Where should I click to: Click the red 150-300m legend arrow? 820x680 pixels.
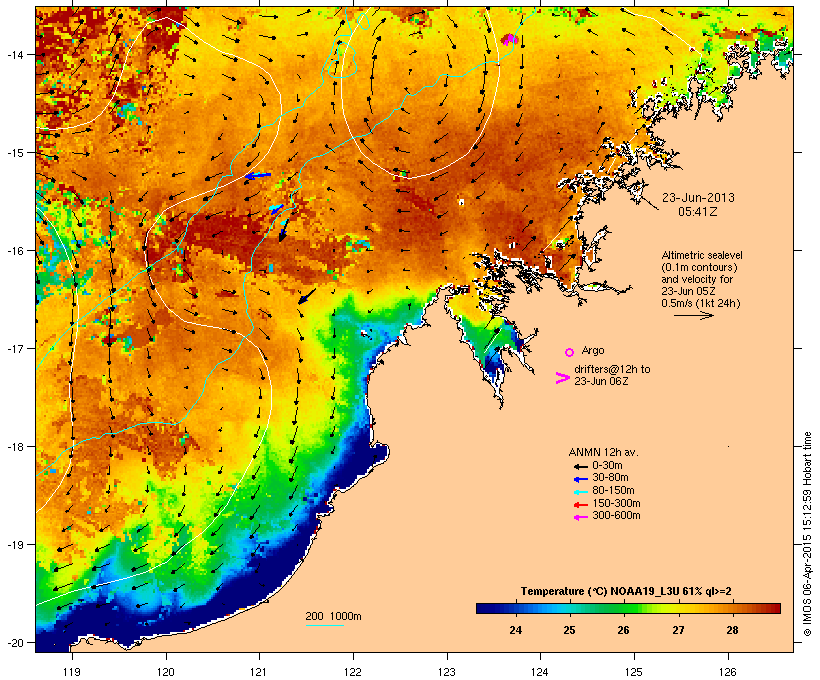click(580, 505)
